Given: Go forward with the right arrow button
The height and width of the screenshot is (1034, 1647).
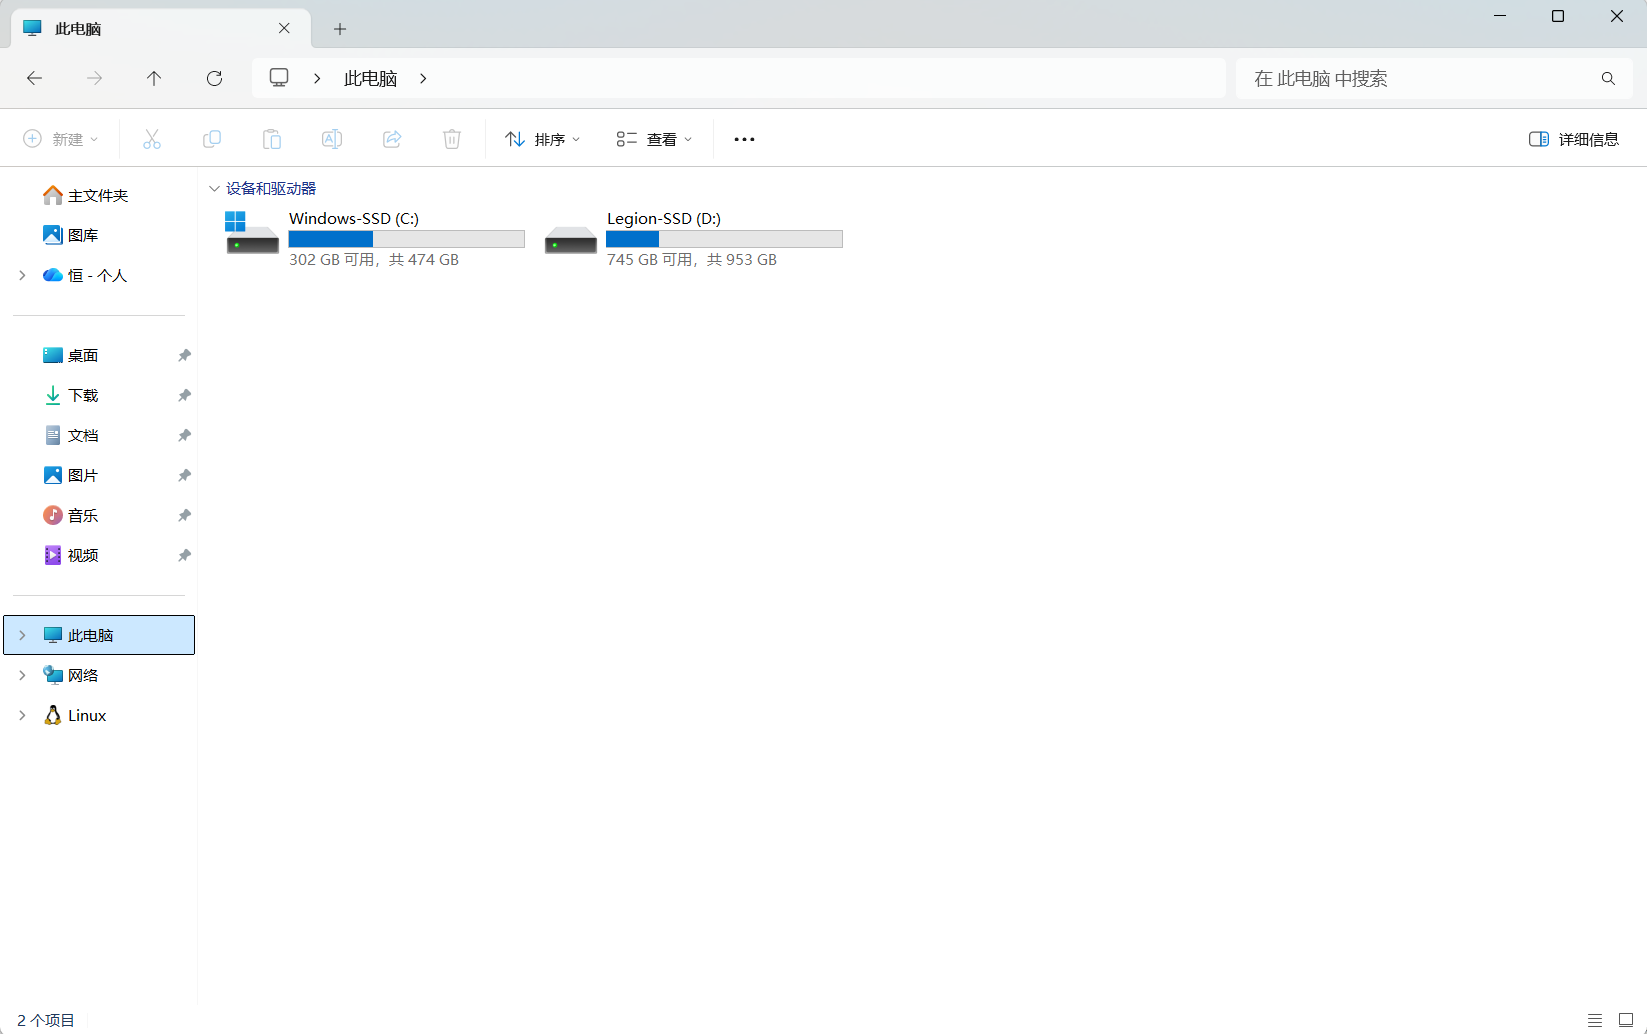Looking at the screenshot, I should 94,78.
